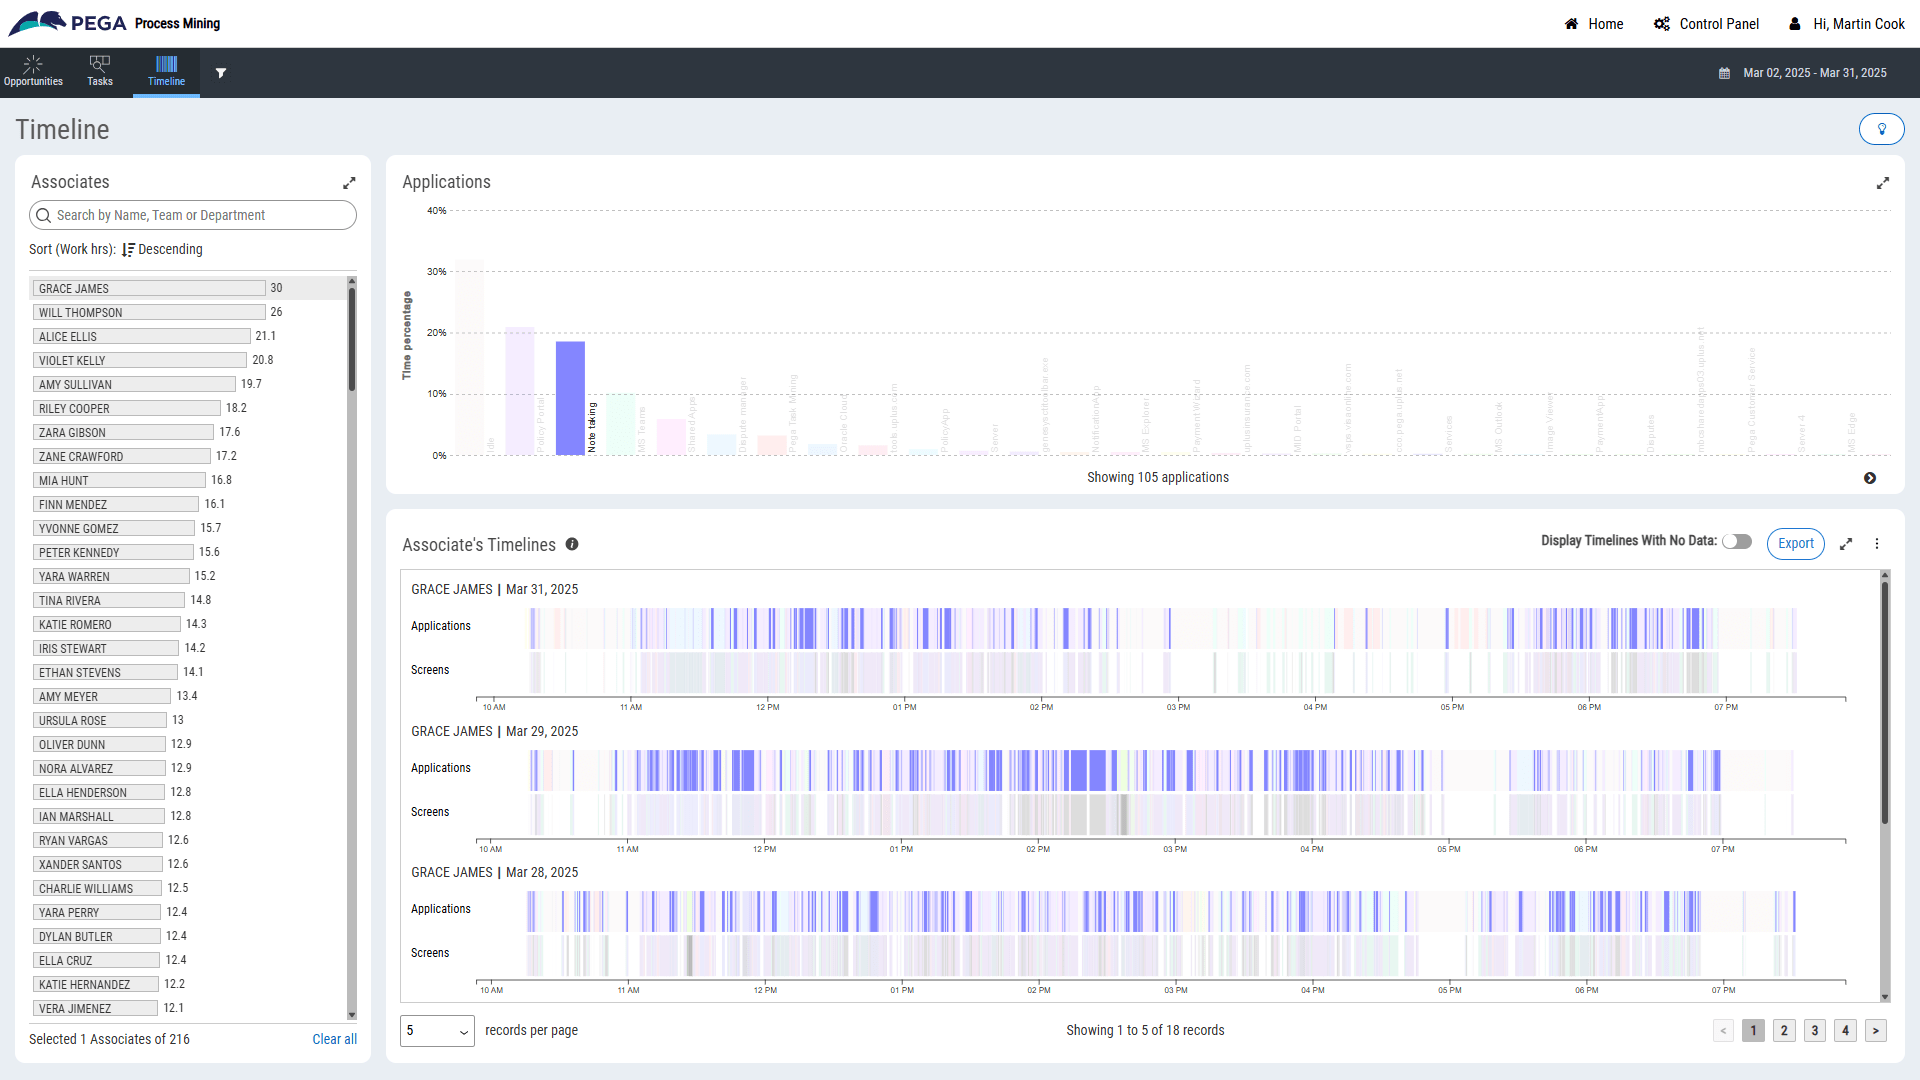This screenshot has width=1920, height=1080.
Task: Open the Associate's Timelines info icon
Action: point(572,544)
